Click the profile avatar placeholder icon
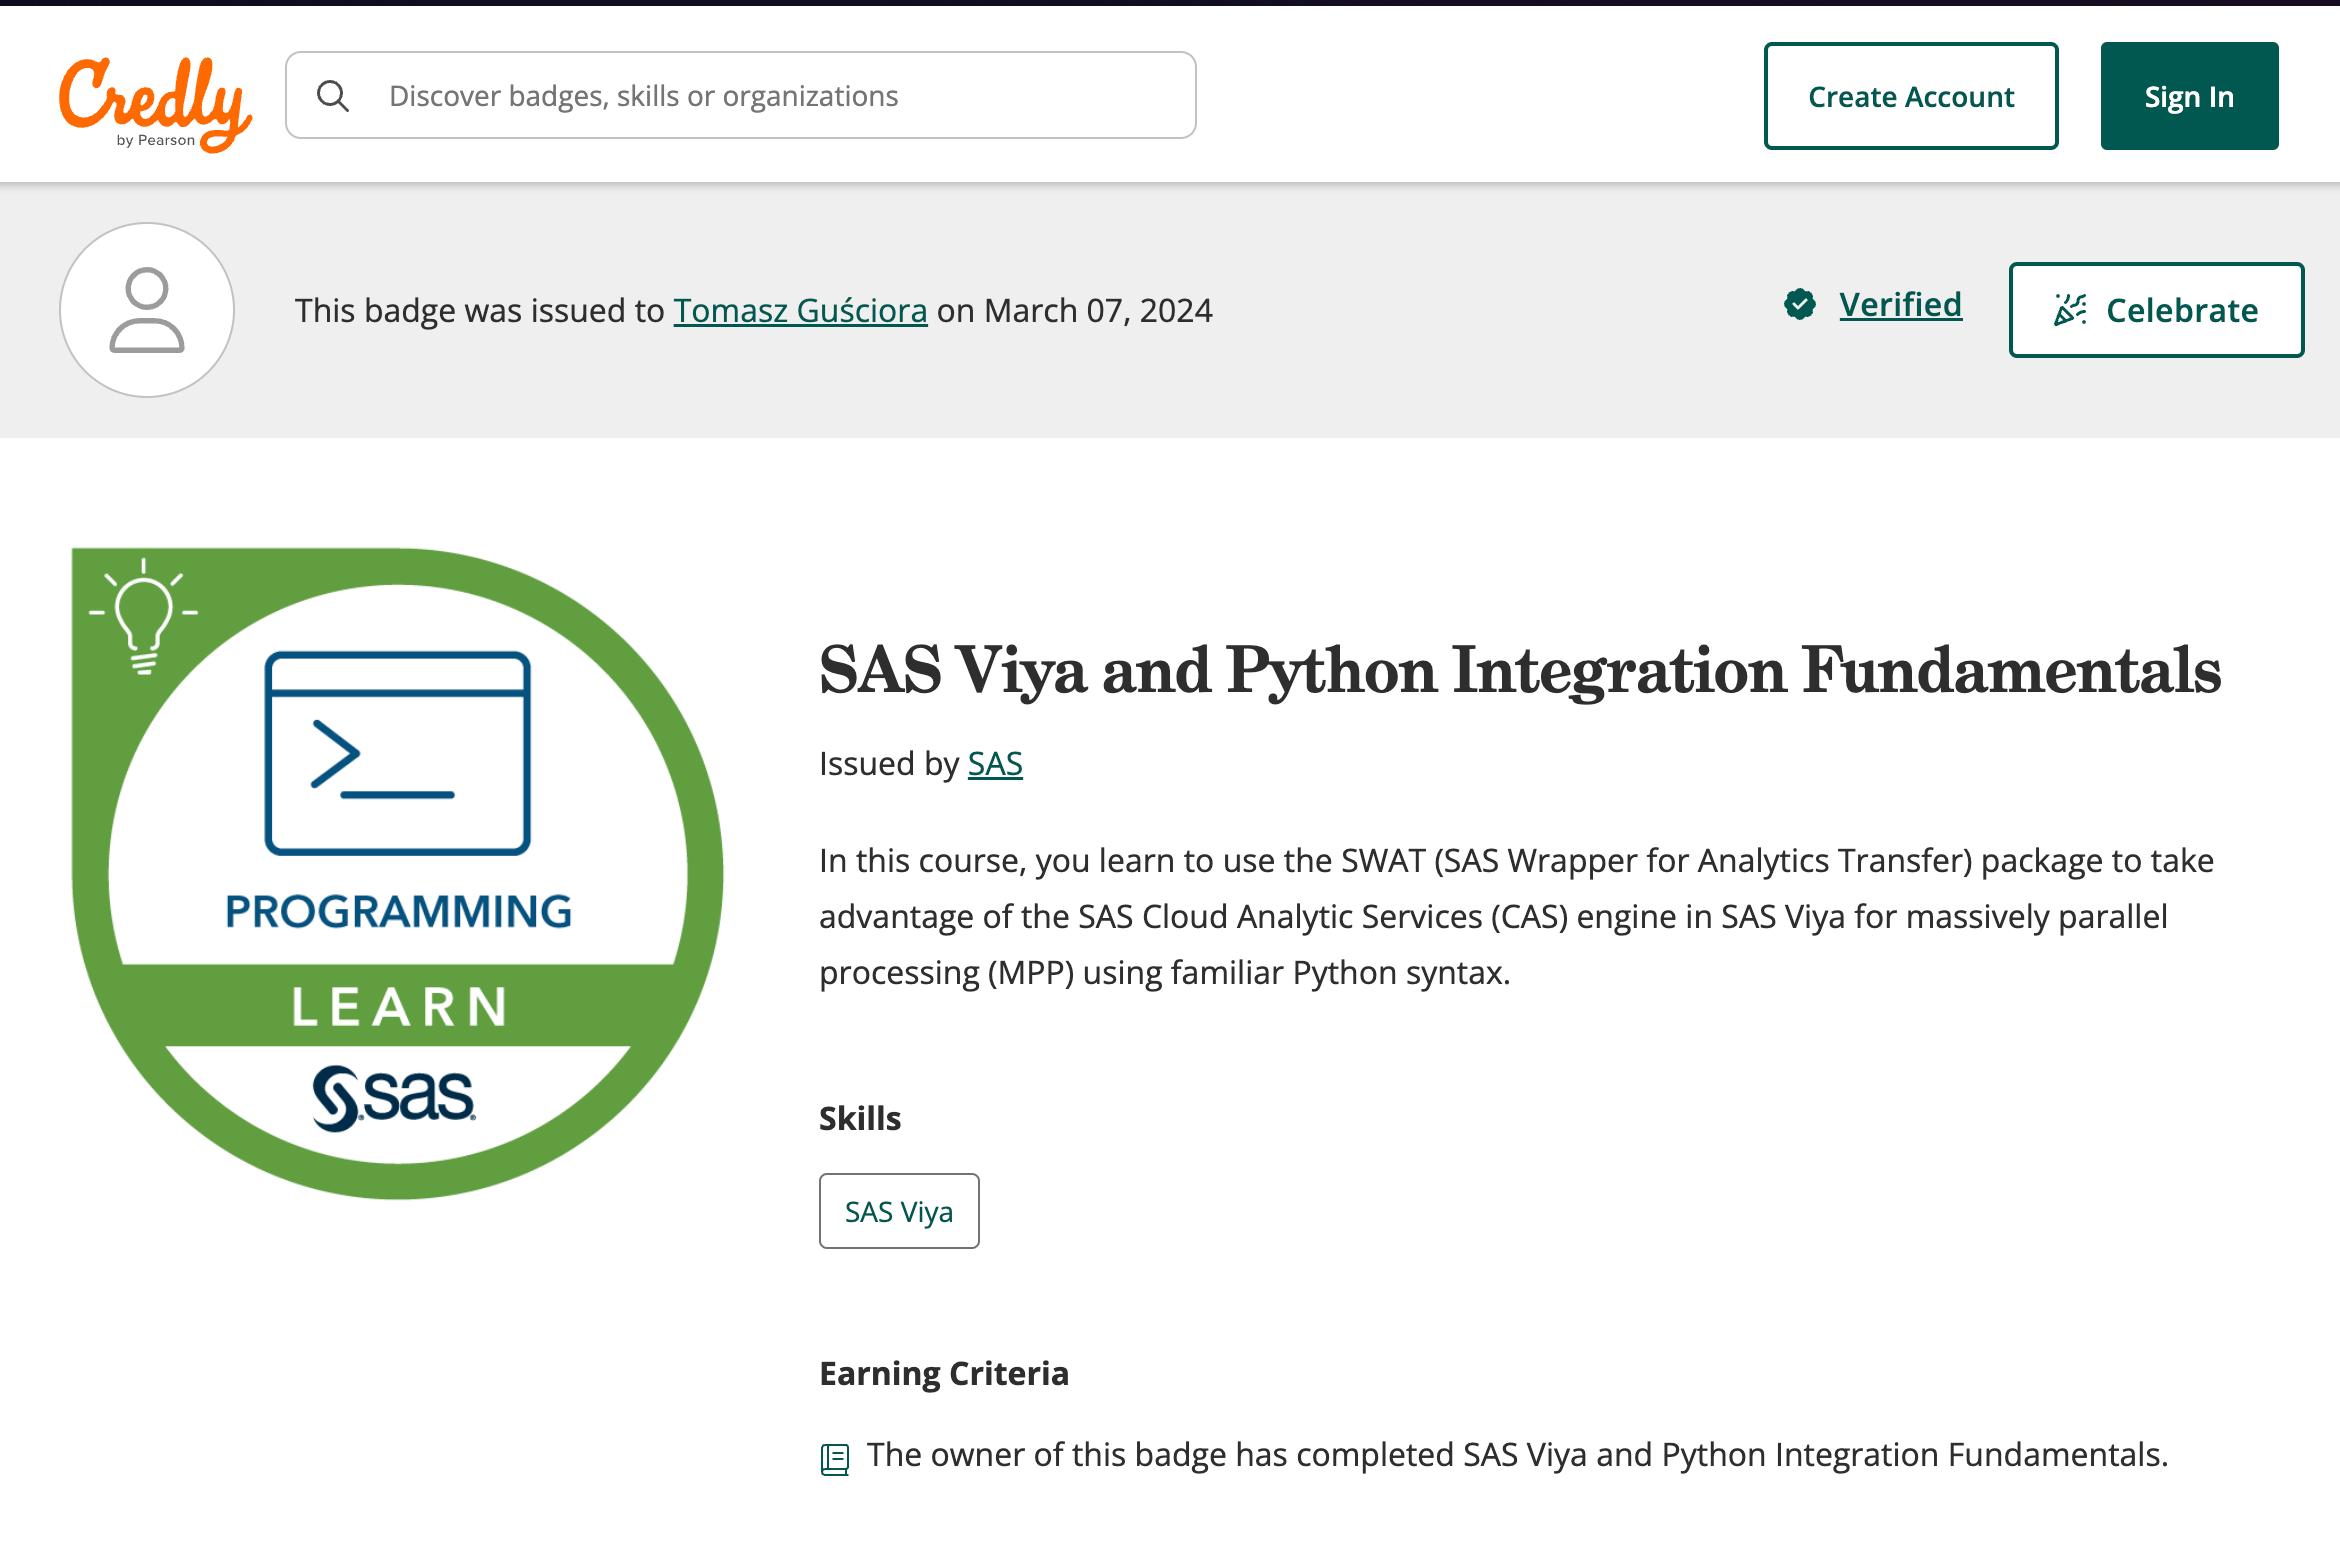 pos(146,309)
